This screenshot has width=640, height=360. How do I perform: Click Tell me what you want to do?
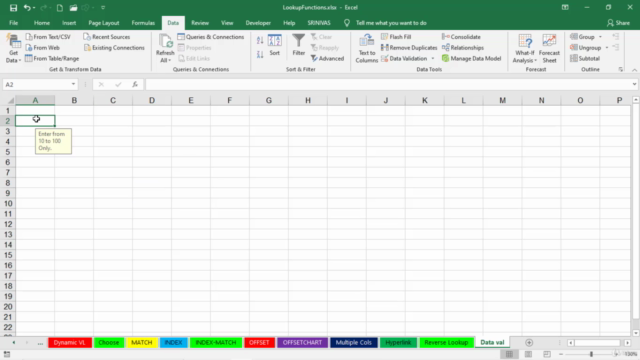(x=391, y=23)
